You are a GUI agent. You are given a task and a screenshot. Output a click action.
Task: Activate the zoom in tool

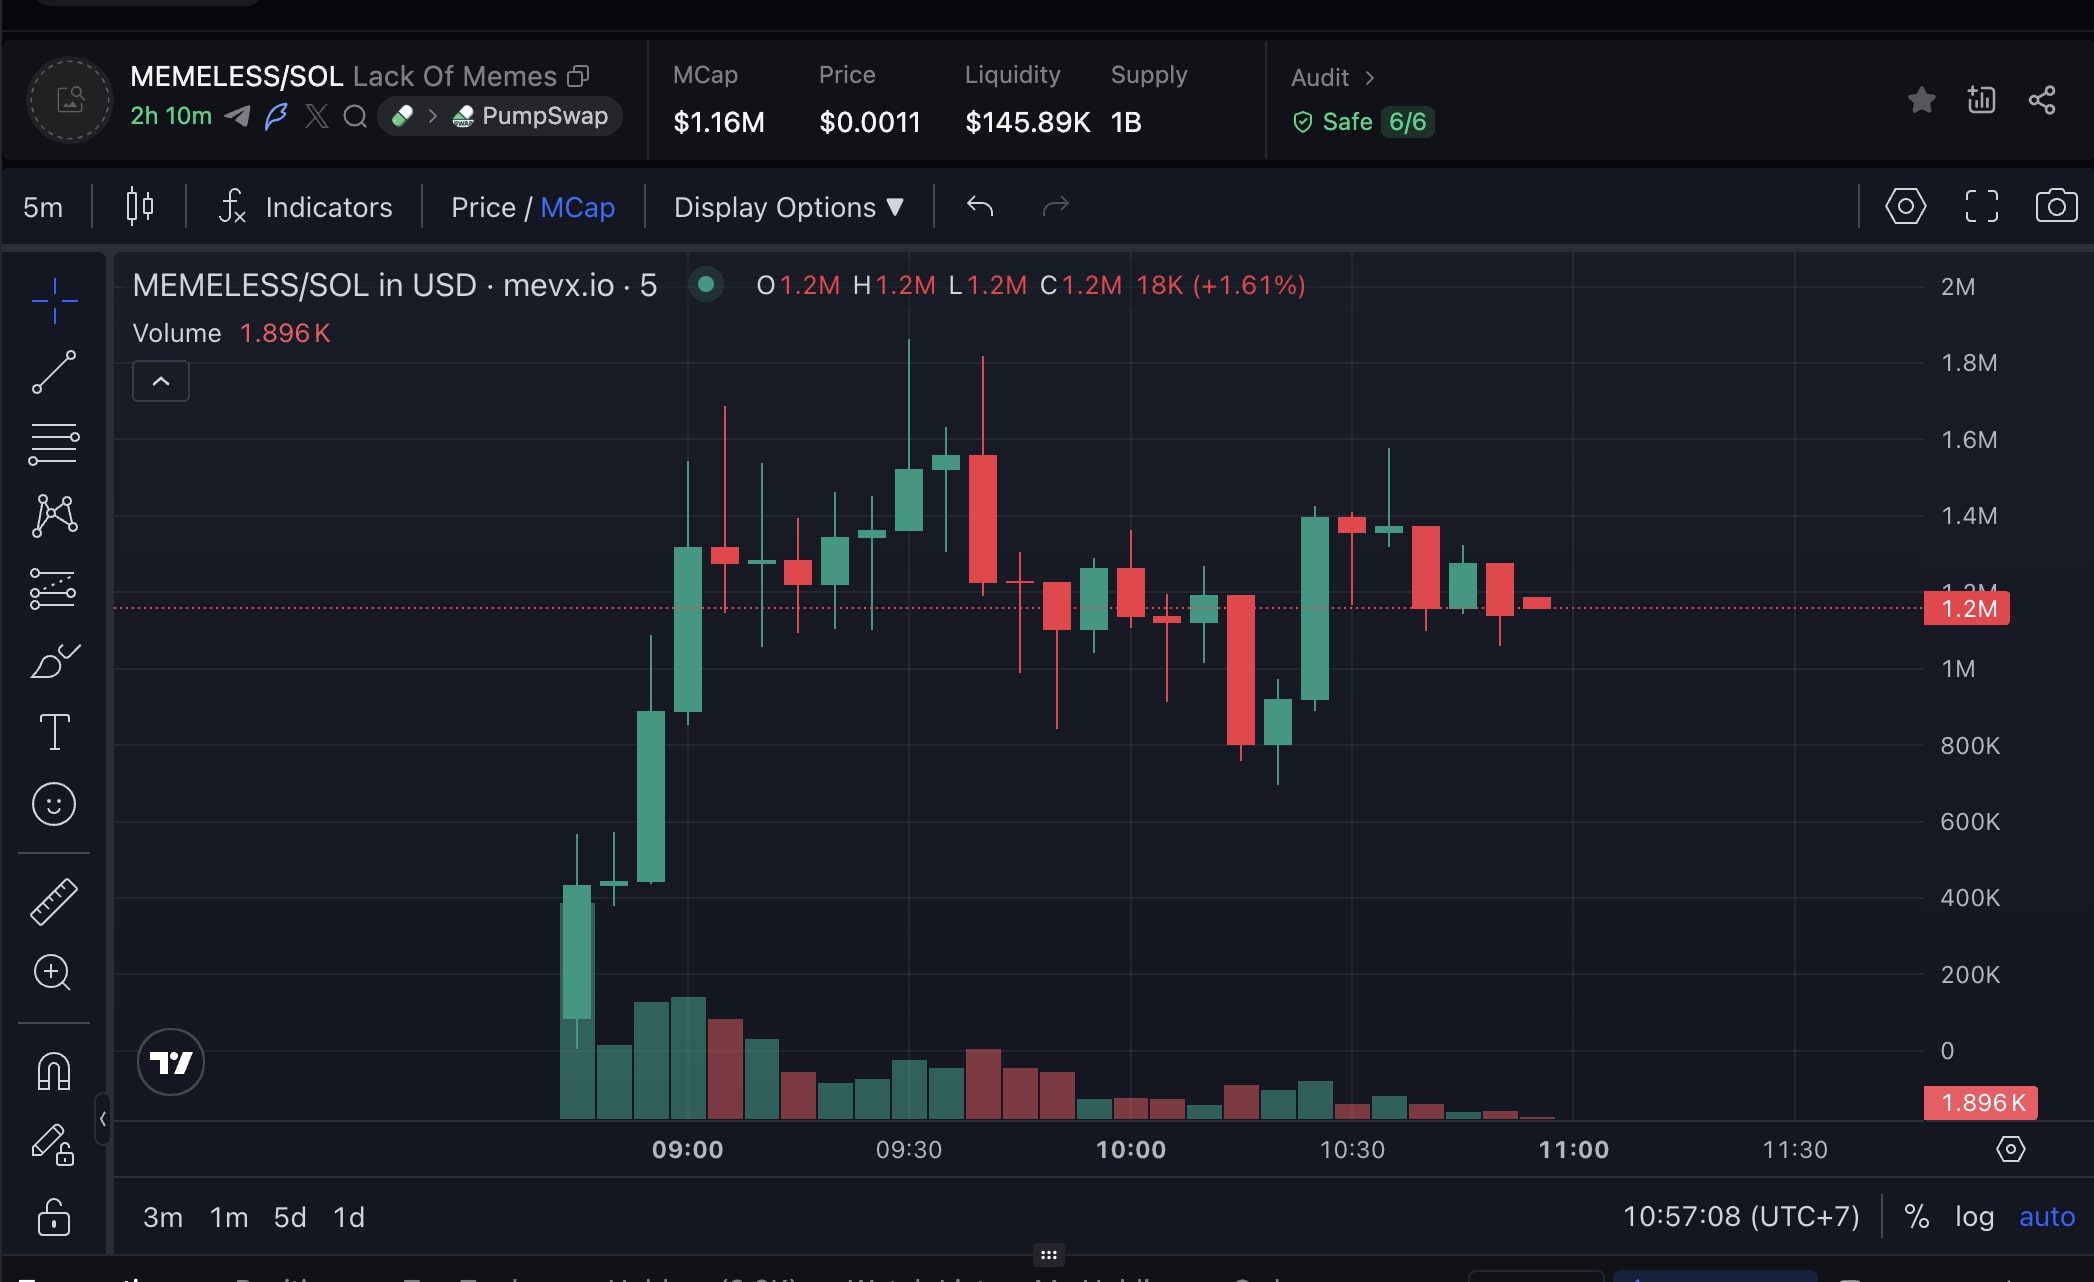pyautogui.click(x=54, y=972)
